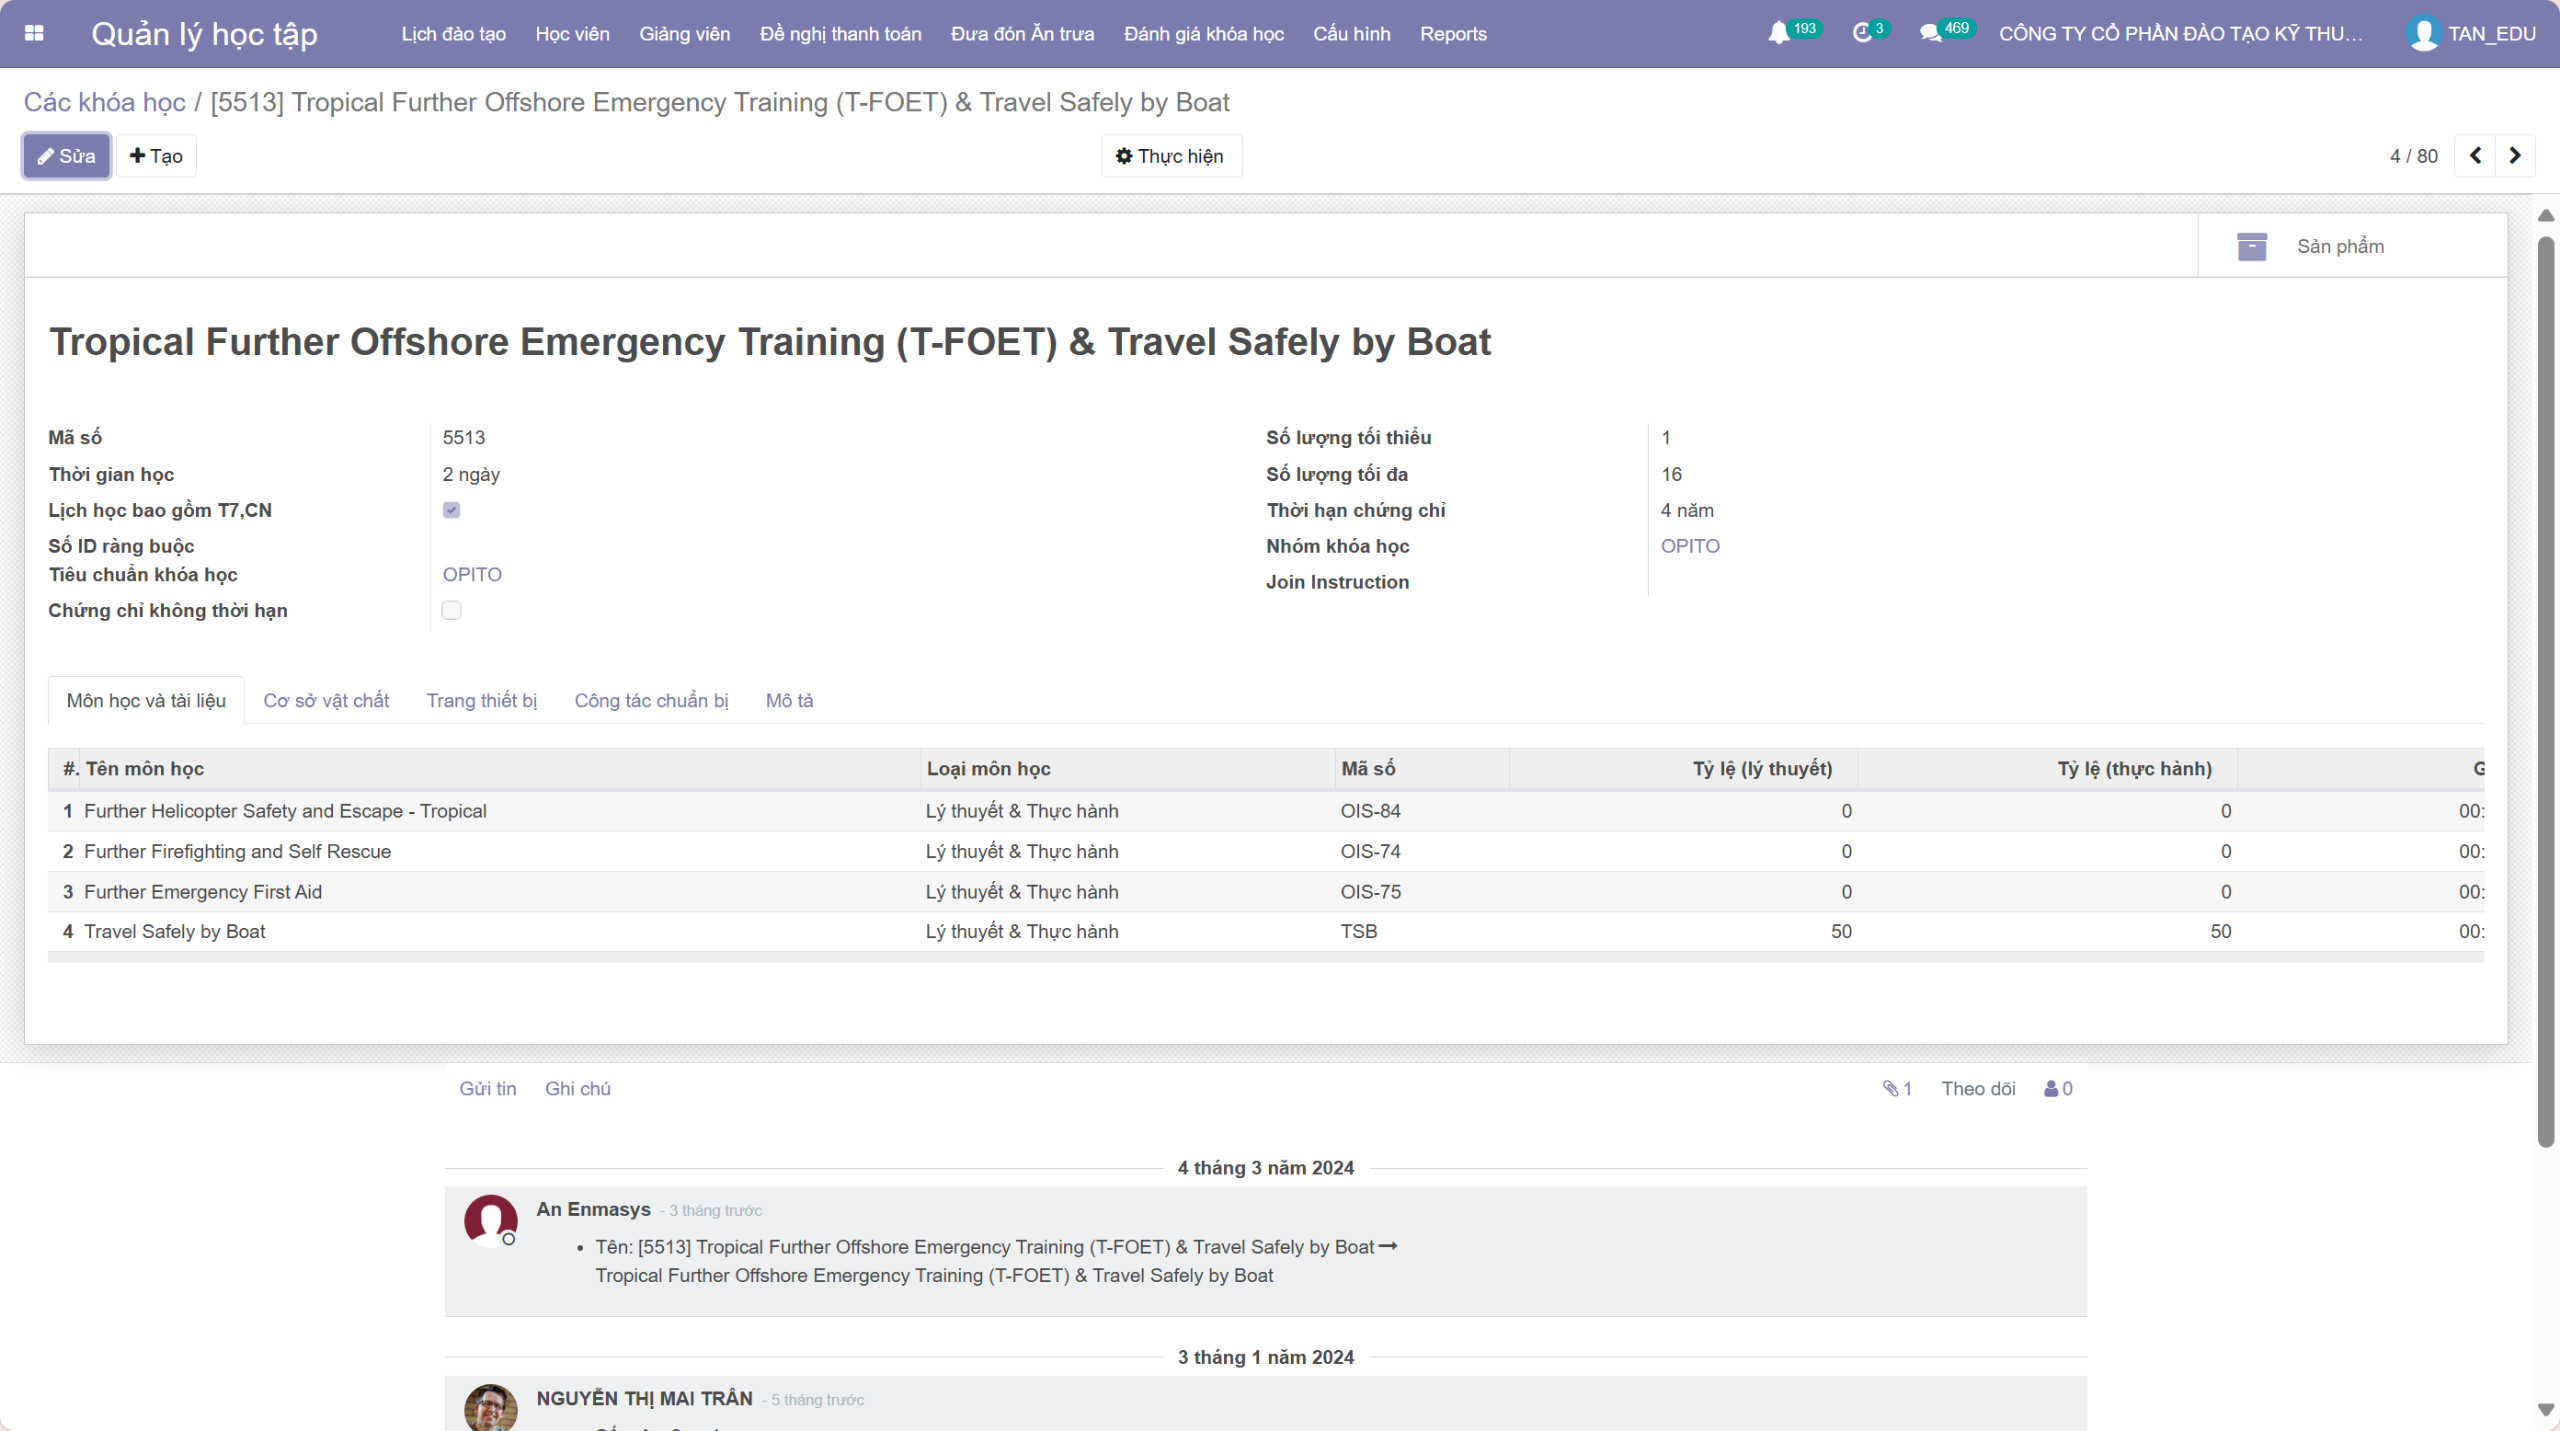Click the followers person icon
Viewport: 2560px width, 1431px height.
2051,1088
